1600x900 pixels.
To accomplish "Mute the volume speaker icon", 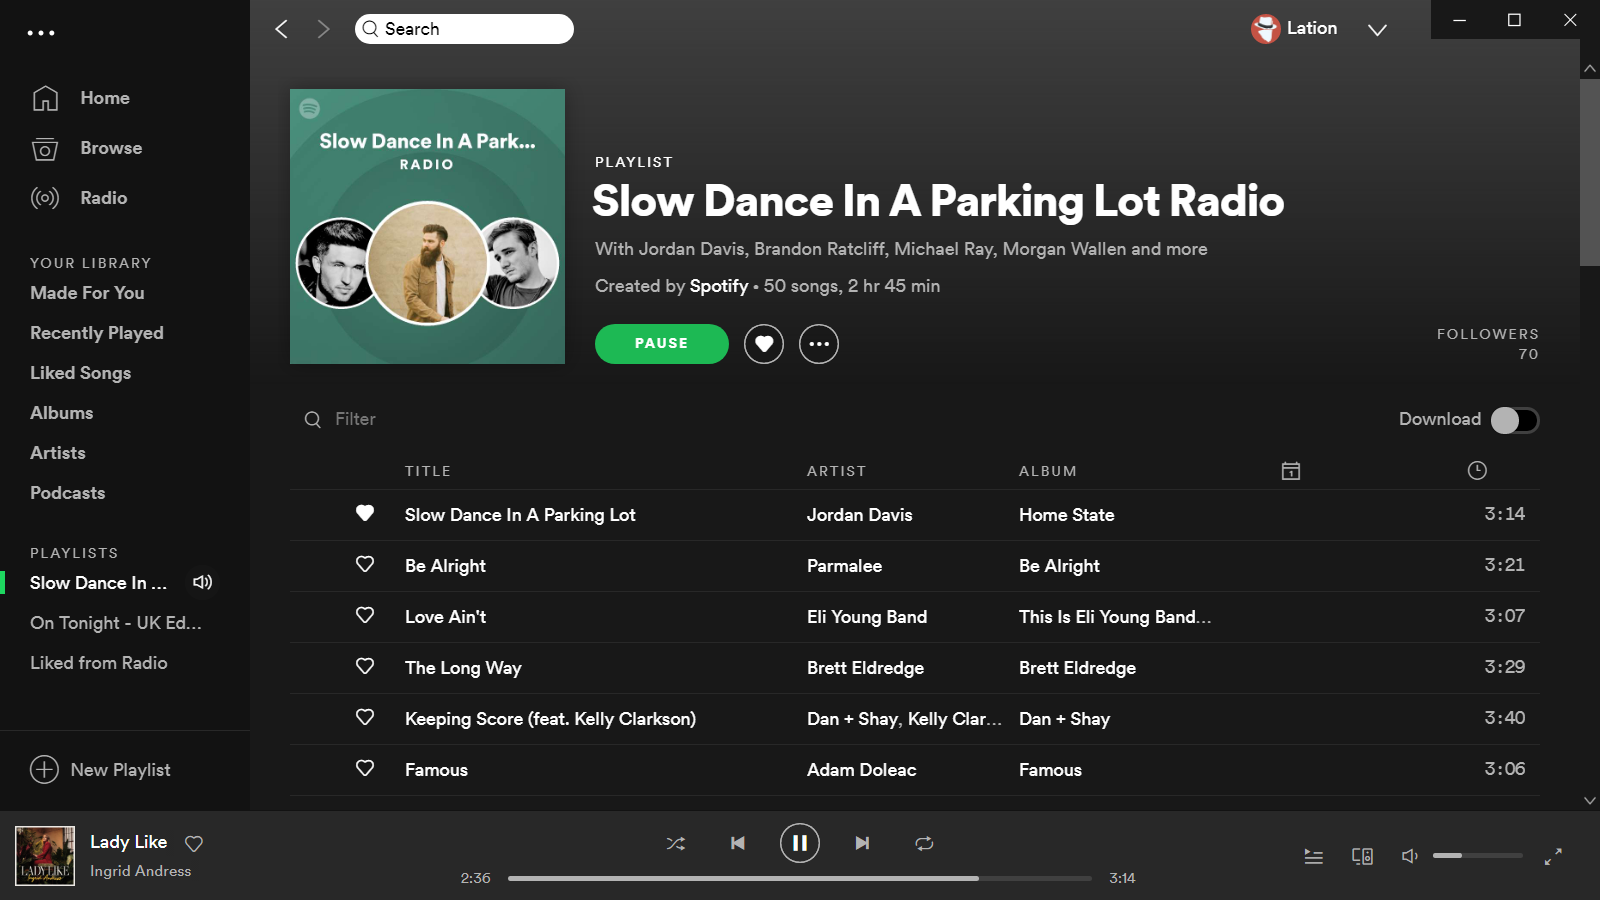I will (1410, 856).
